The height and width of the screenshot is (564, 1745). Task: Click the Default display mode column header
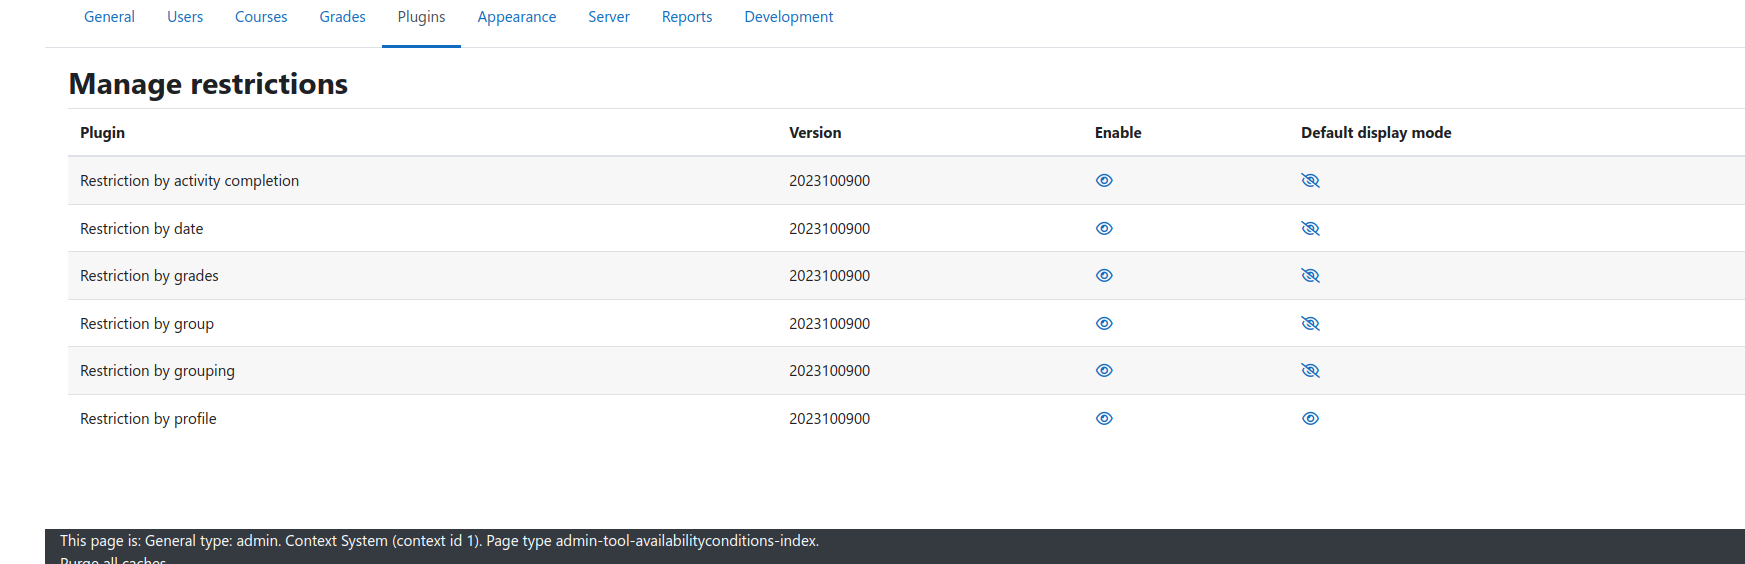(1376, 133)
